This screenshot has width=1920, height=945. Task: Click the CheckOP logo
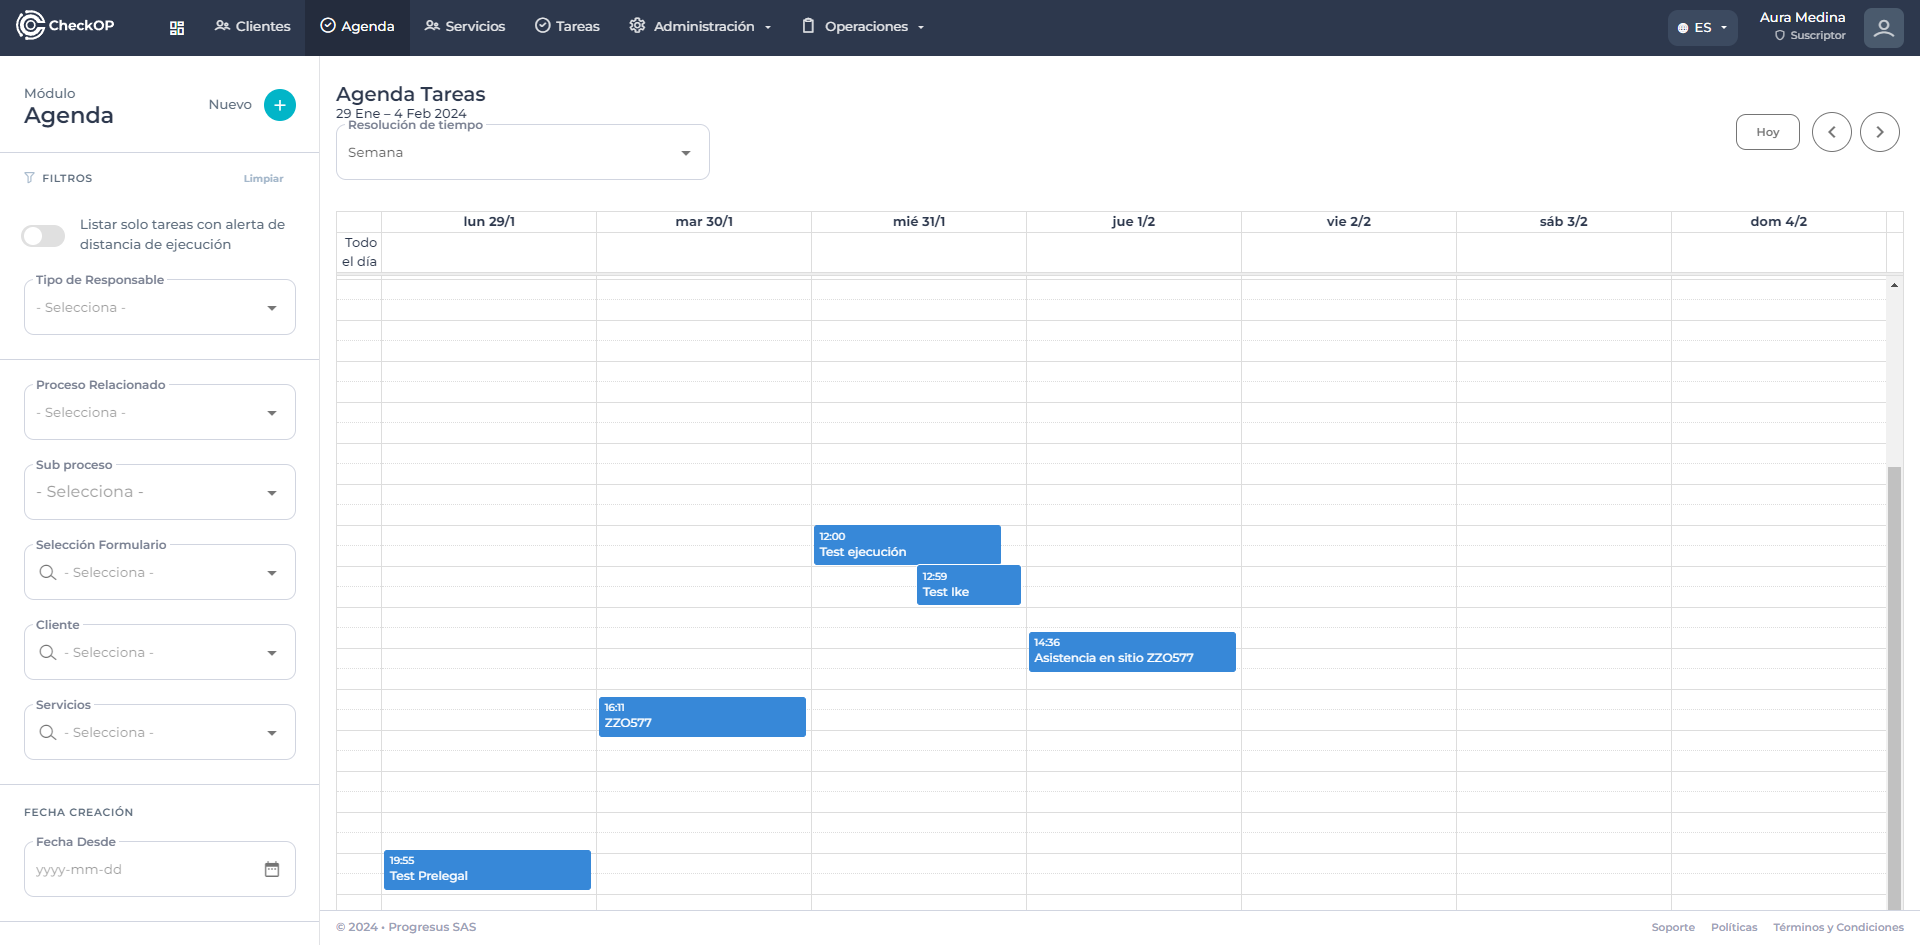coord(66,25)
